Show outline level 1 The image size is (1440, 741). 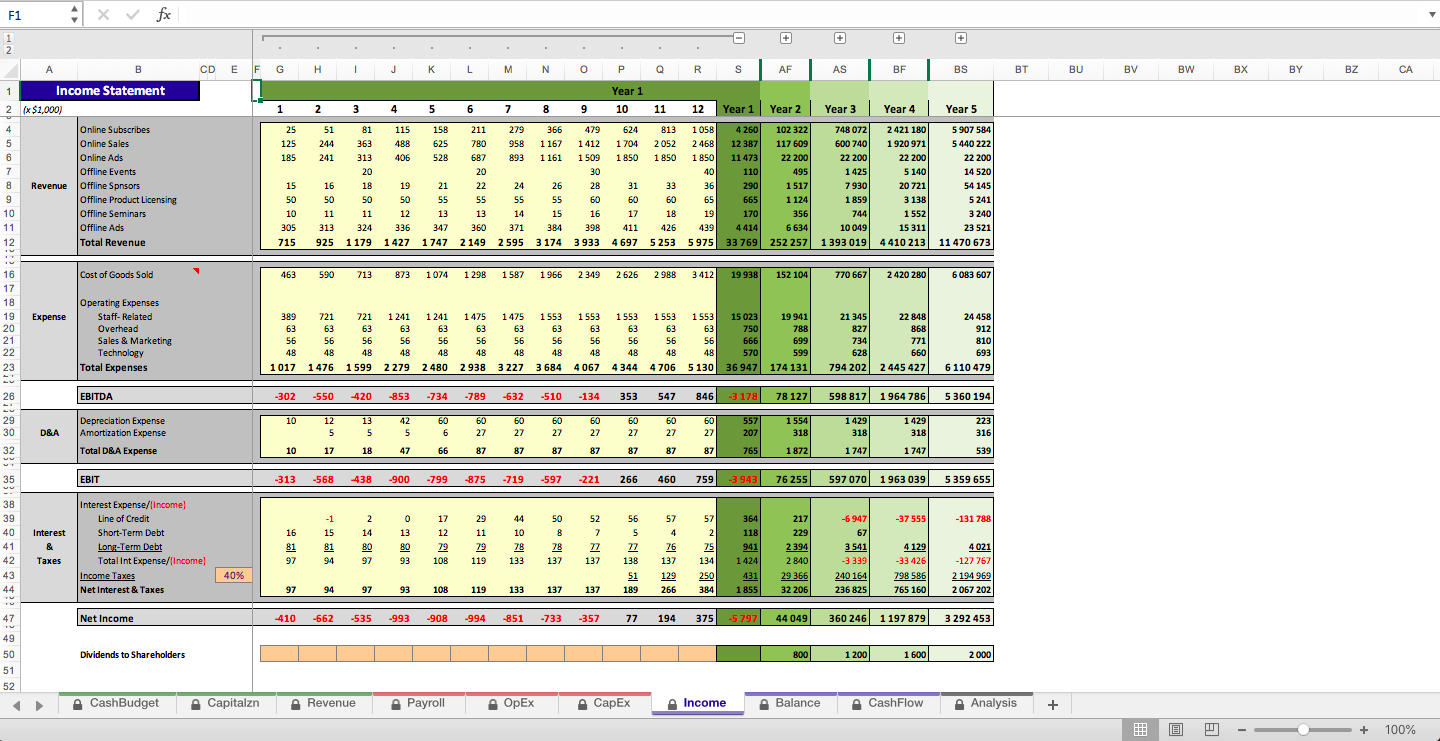9,38
